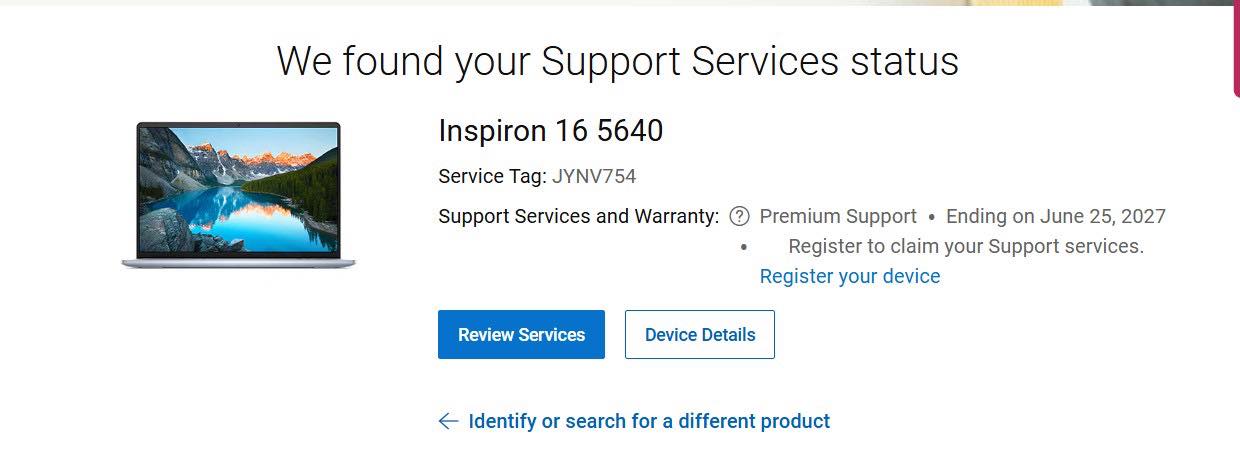Image resolution: width=1240 pixels, height=459 pixels.
Task: Click the Support Services status heading
Action: (x=618, y=61)
